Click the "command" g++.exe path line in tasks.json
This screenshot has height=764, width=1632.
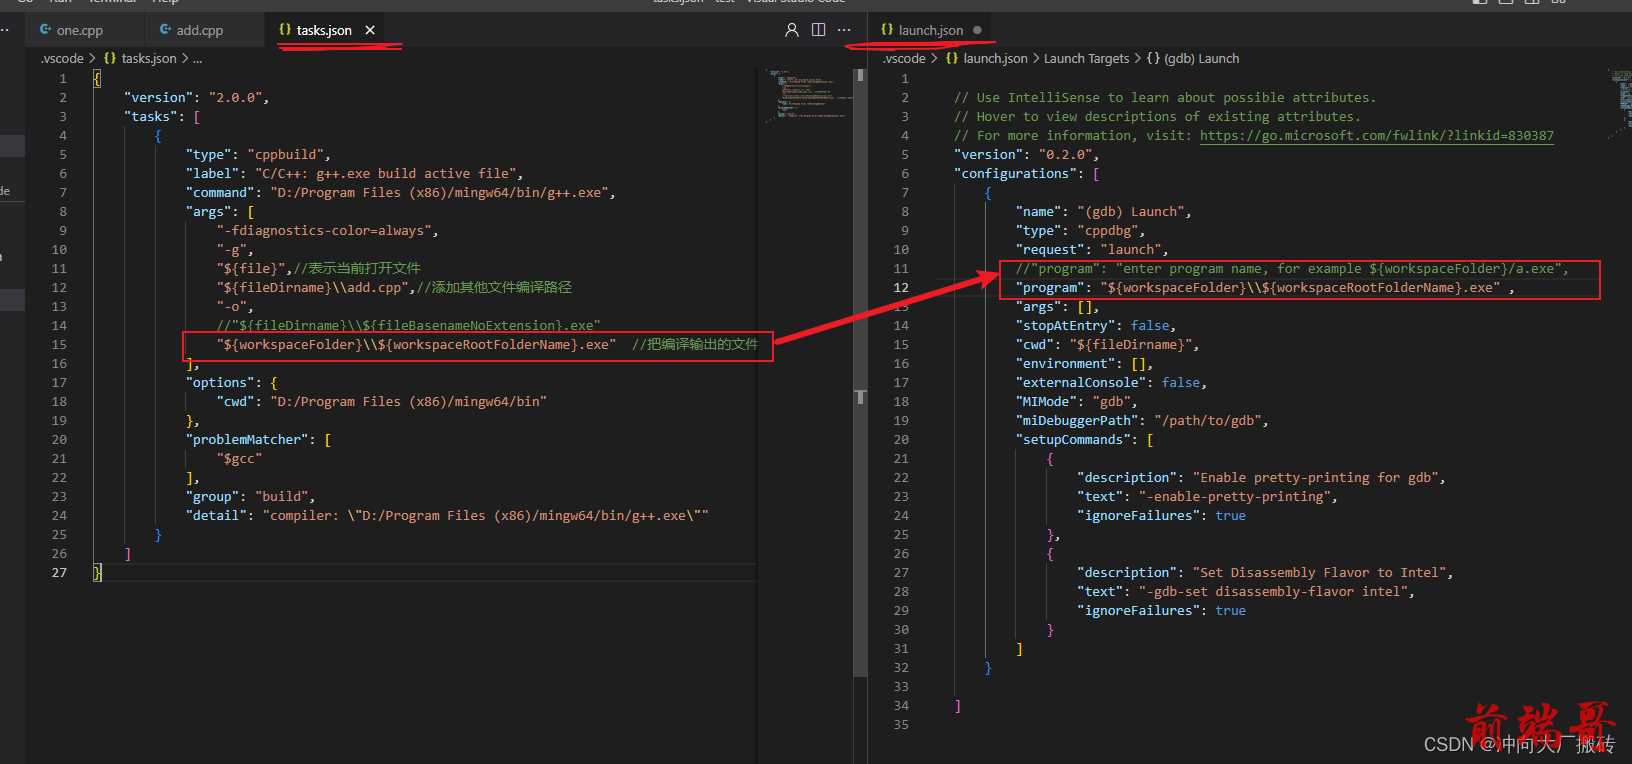(x=400, y=193)
